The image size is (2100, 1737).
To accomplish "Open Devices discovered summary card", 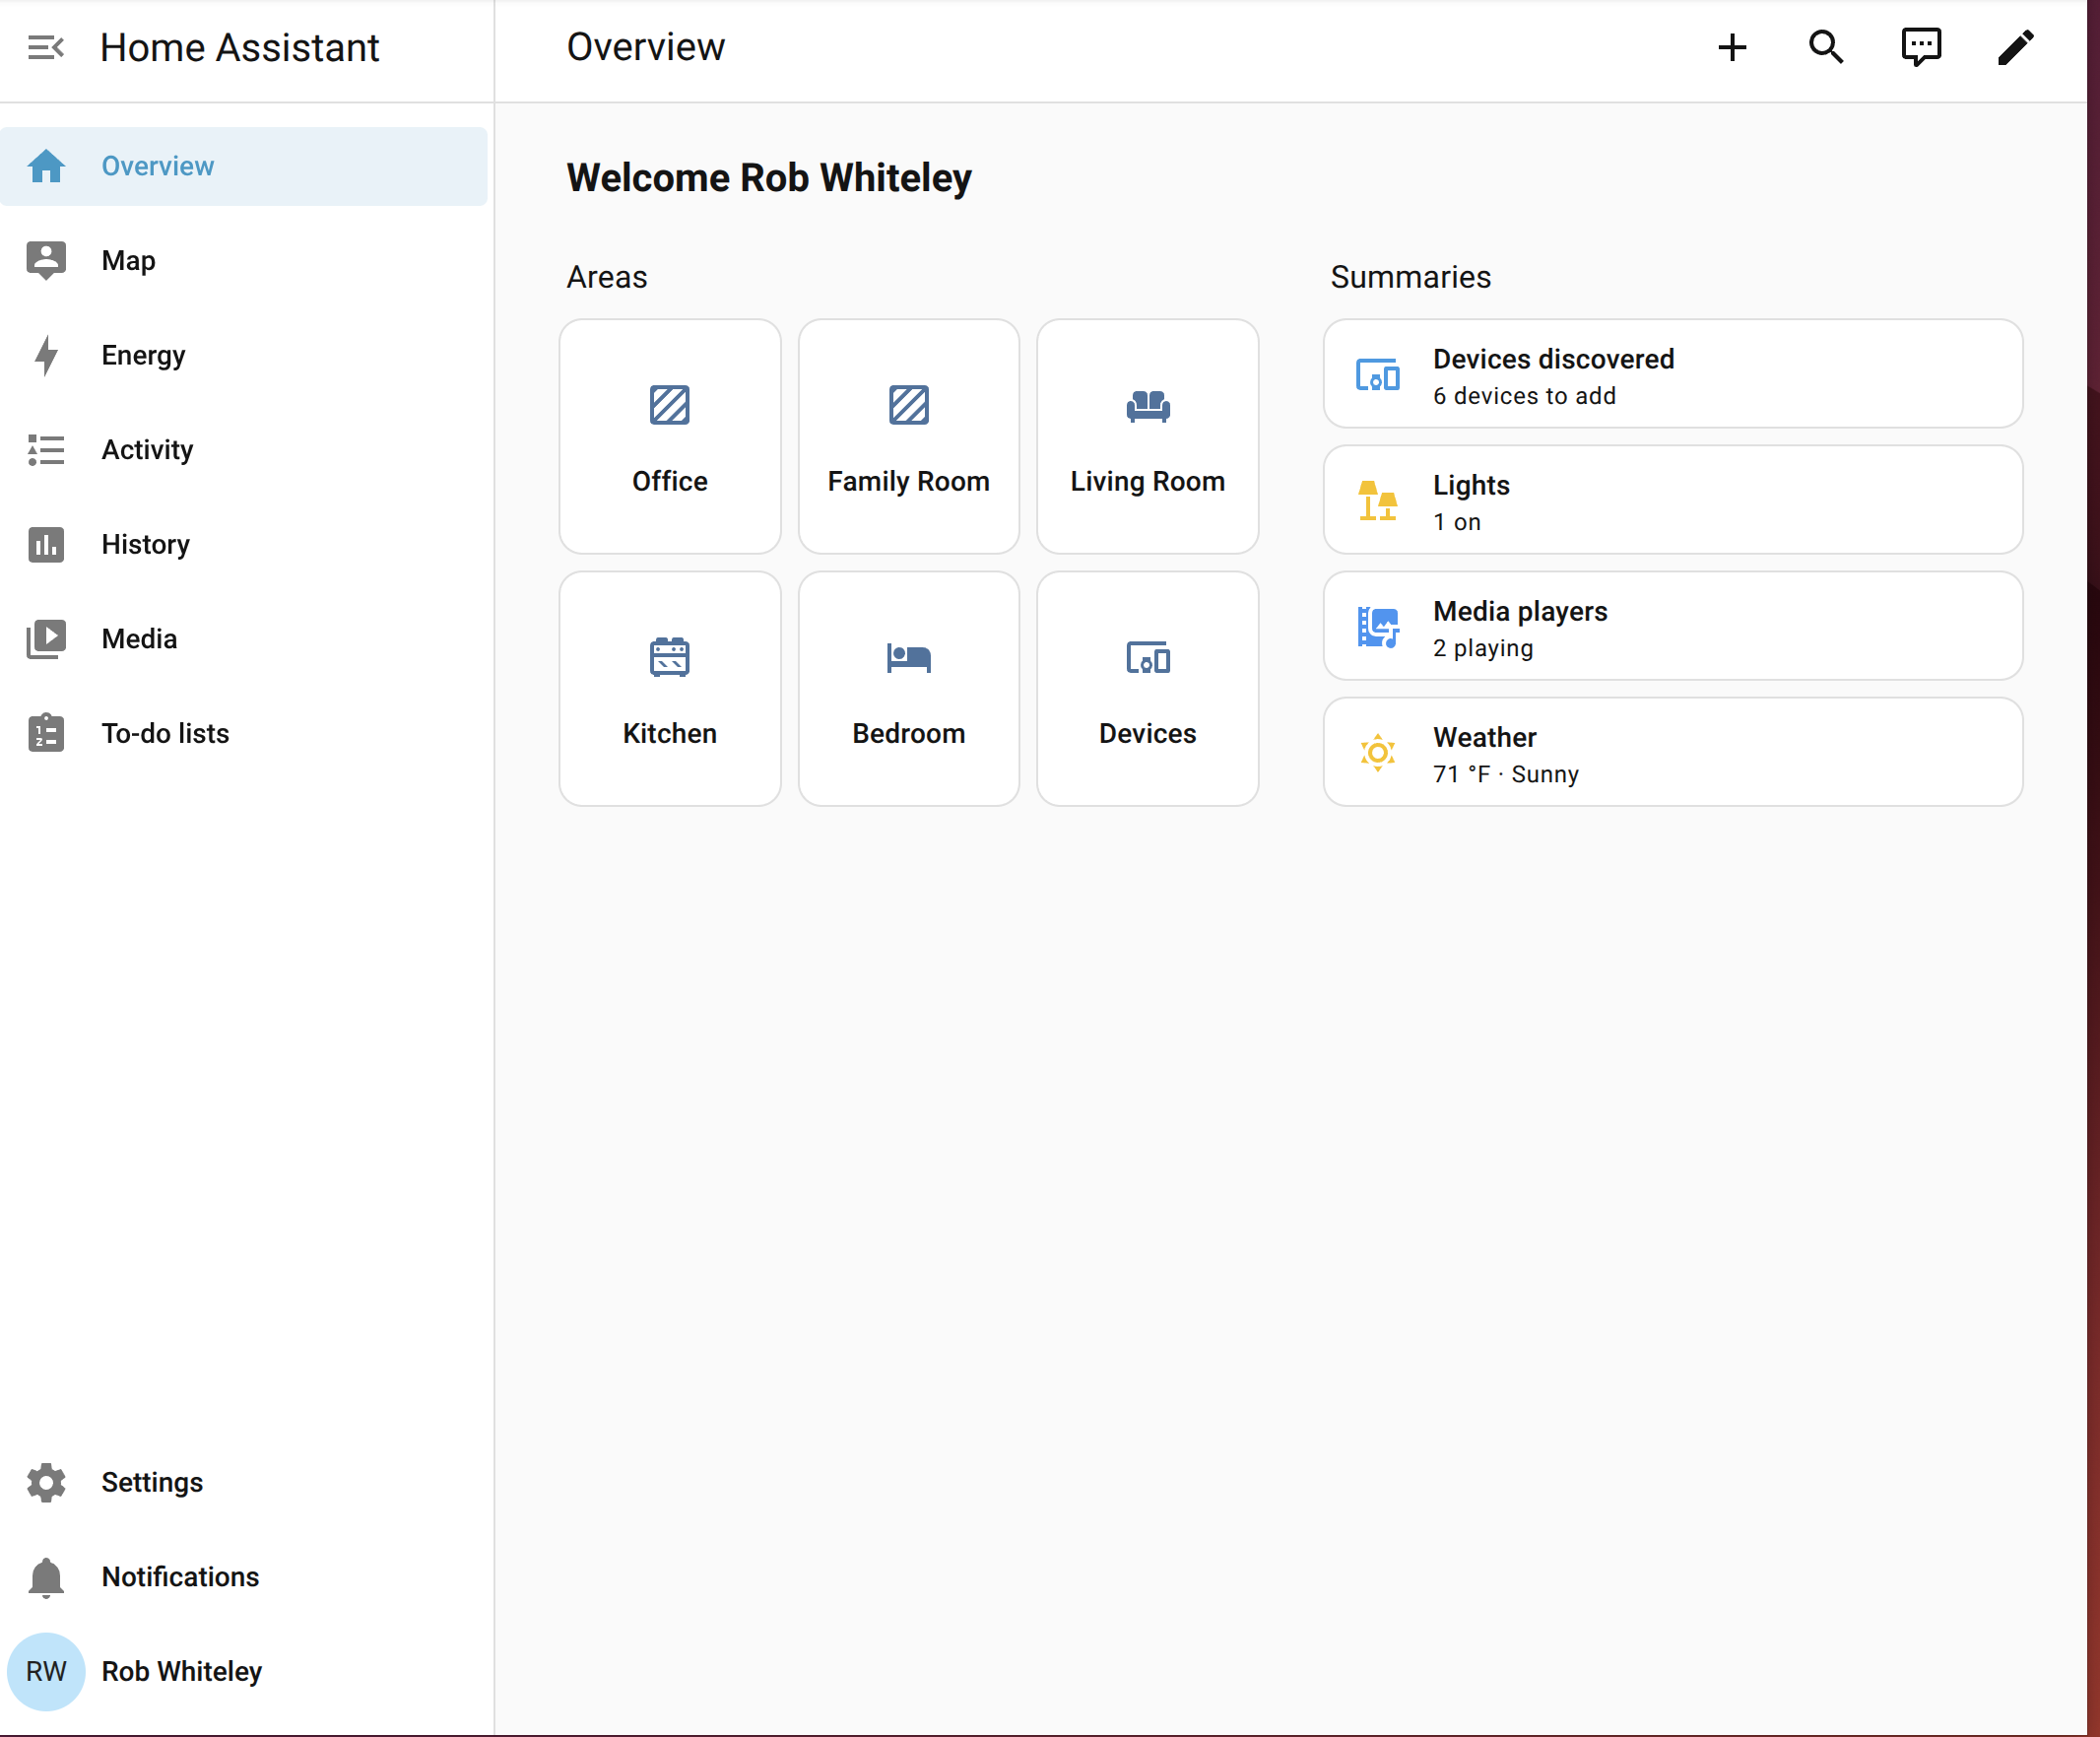I will point(1672,374).
